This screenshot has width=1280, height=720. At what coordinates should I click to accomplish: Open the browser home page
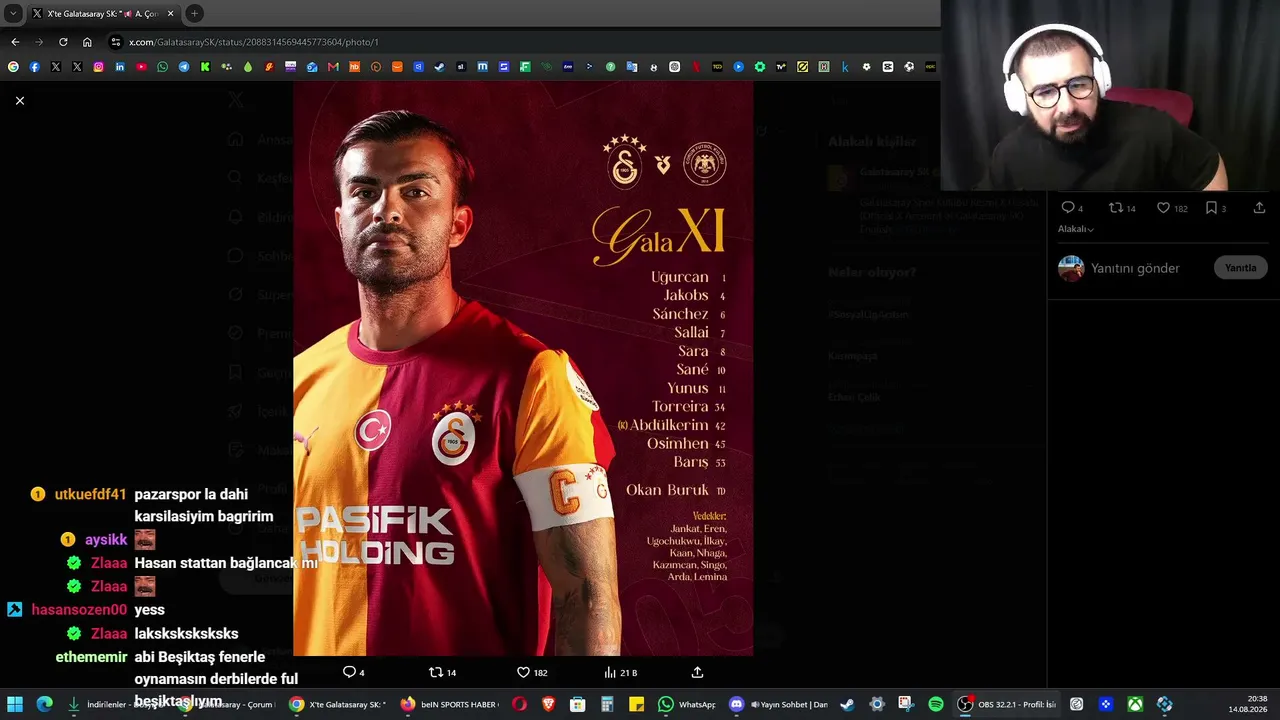87,42
